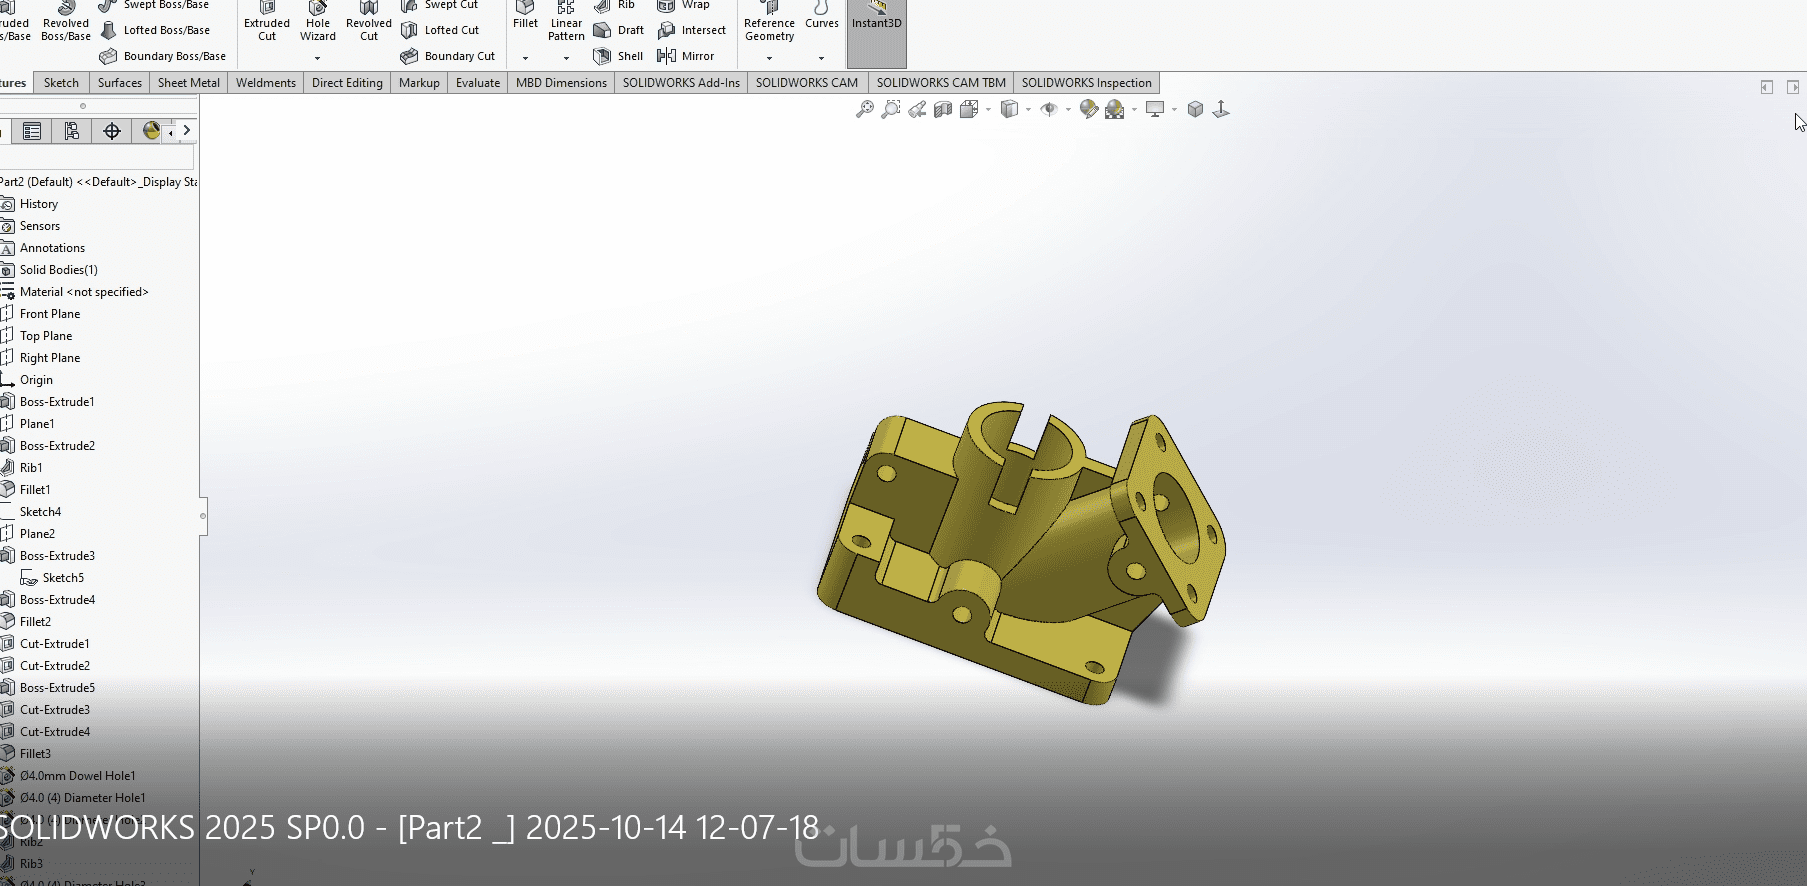Start the Linear Pattern tool
Image resolution: width=1807 pixels, height=886 pixels.
pyautogui.click(x=566, y=22)
